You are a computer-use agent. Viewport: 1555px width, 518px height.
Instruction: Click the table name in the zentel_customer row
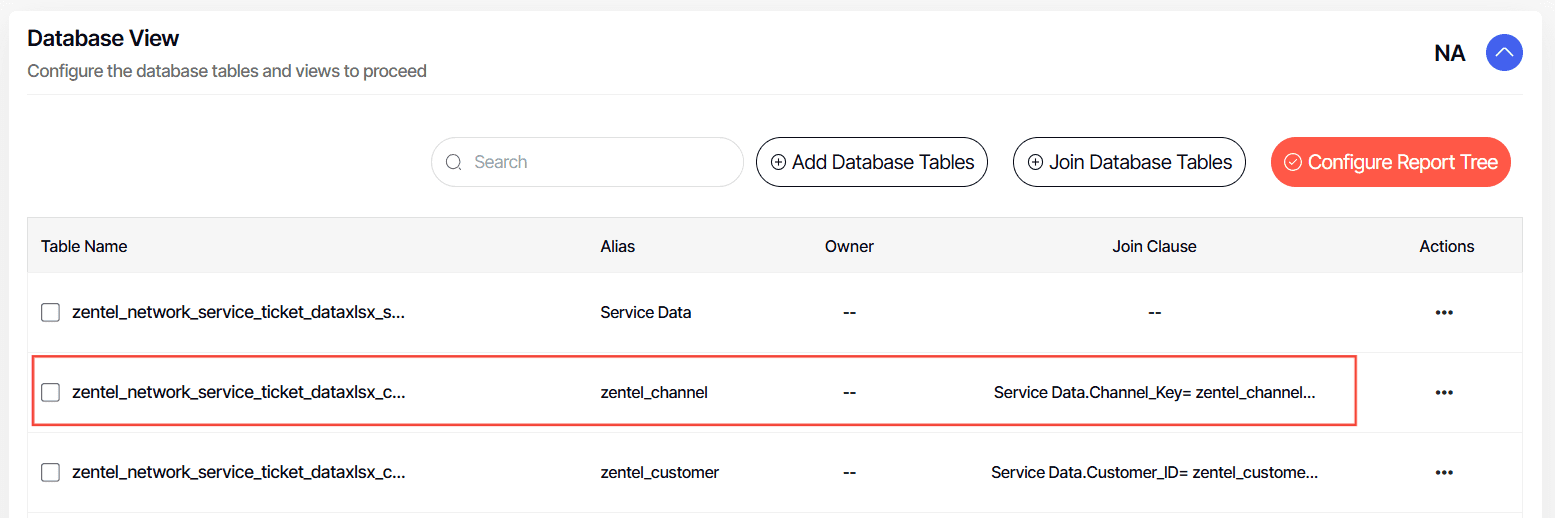pos(238,473)
